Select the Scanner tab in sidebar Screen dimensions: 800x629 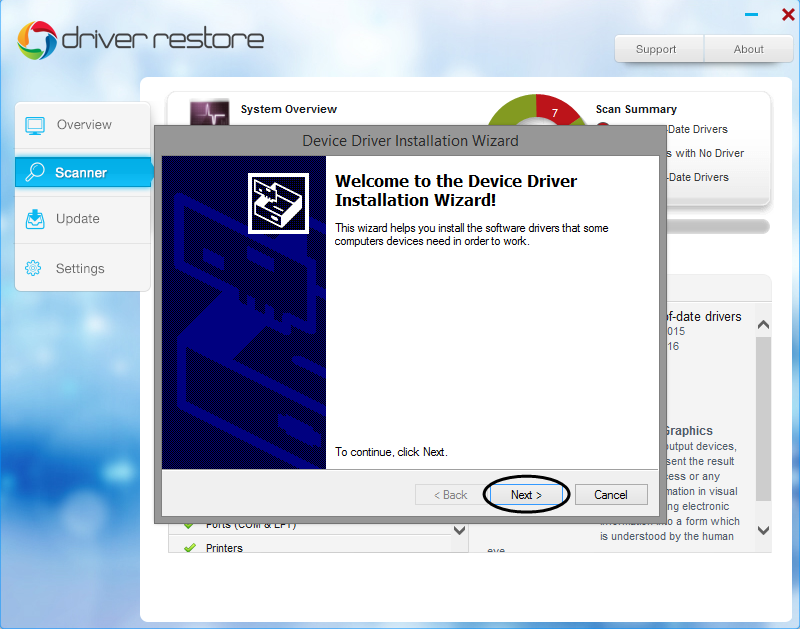coord(83,172)
